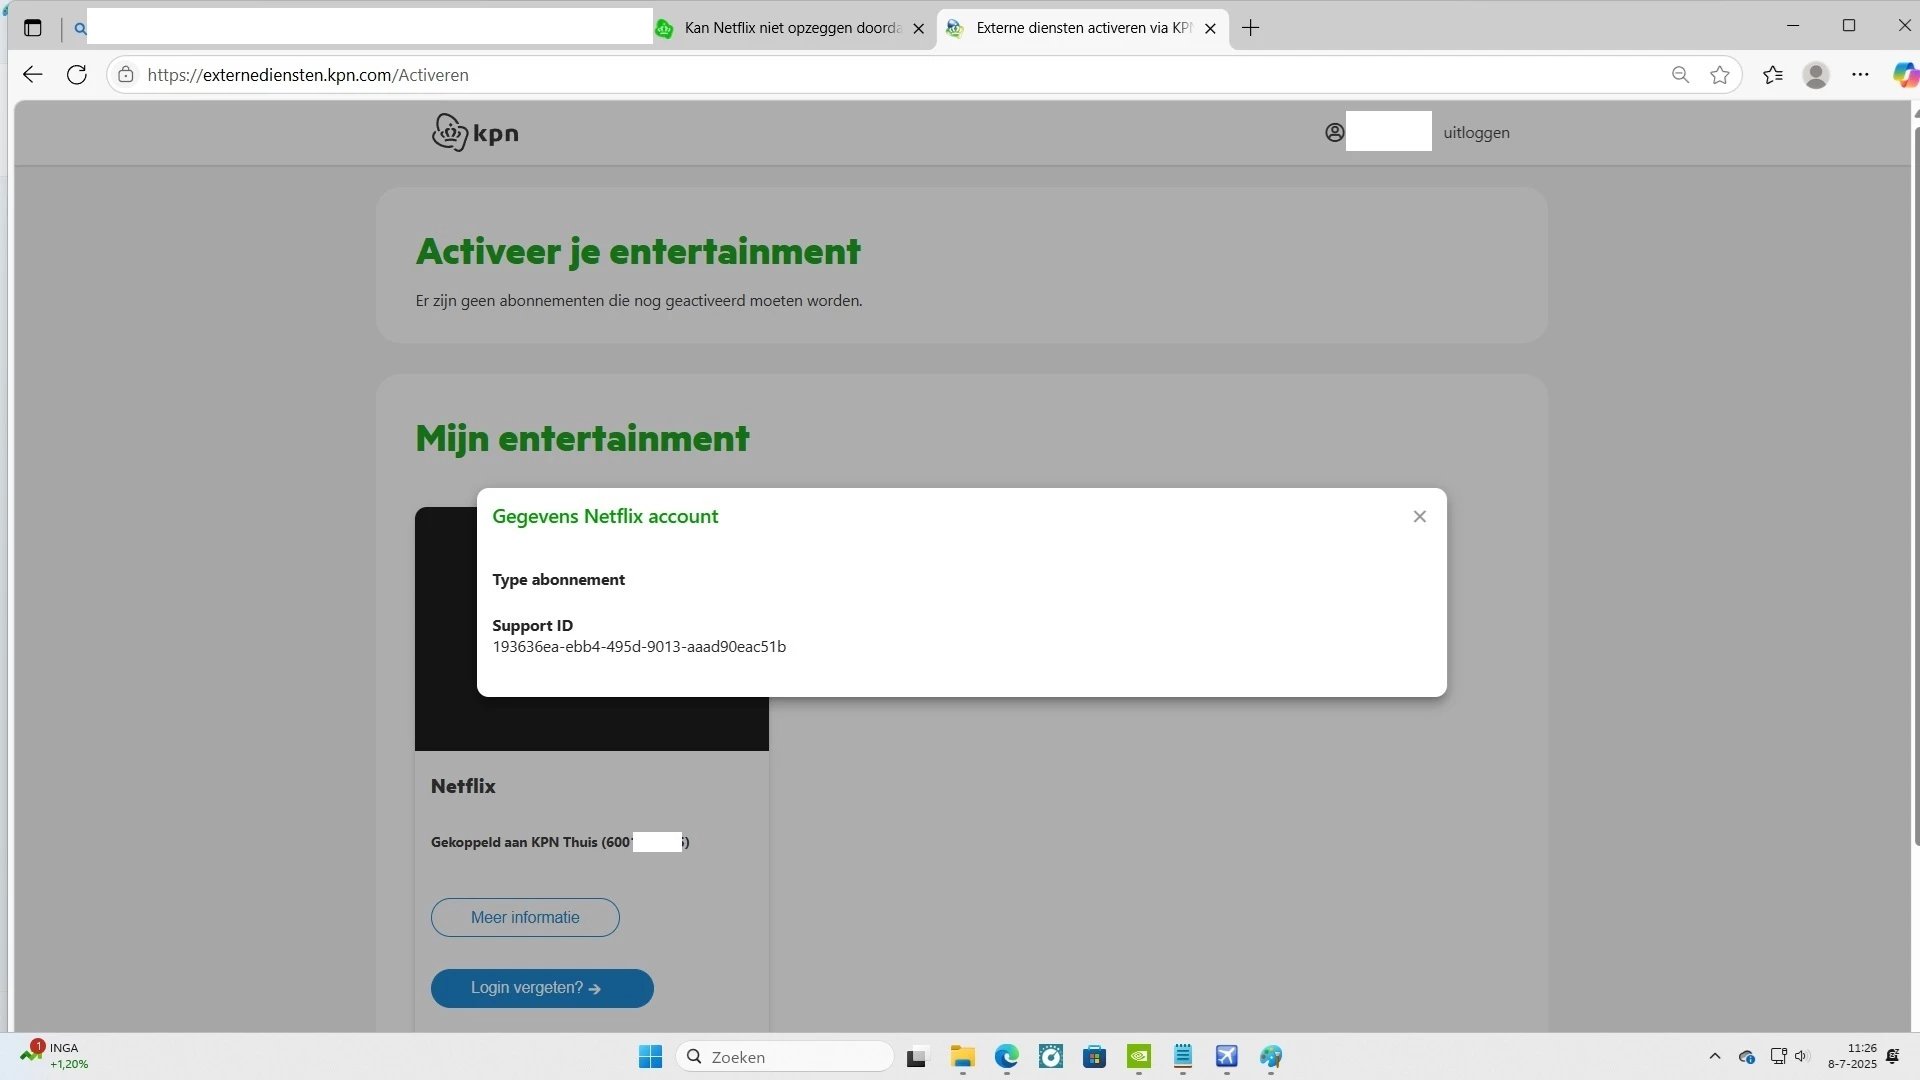Switch to Kan Netflix niet opzeggen tab

point(790,28)
